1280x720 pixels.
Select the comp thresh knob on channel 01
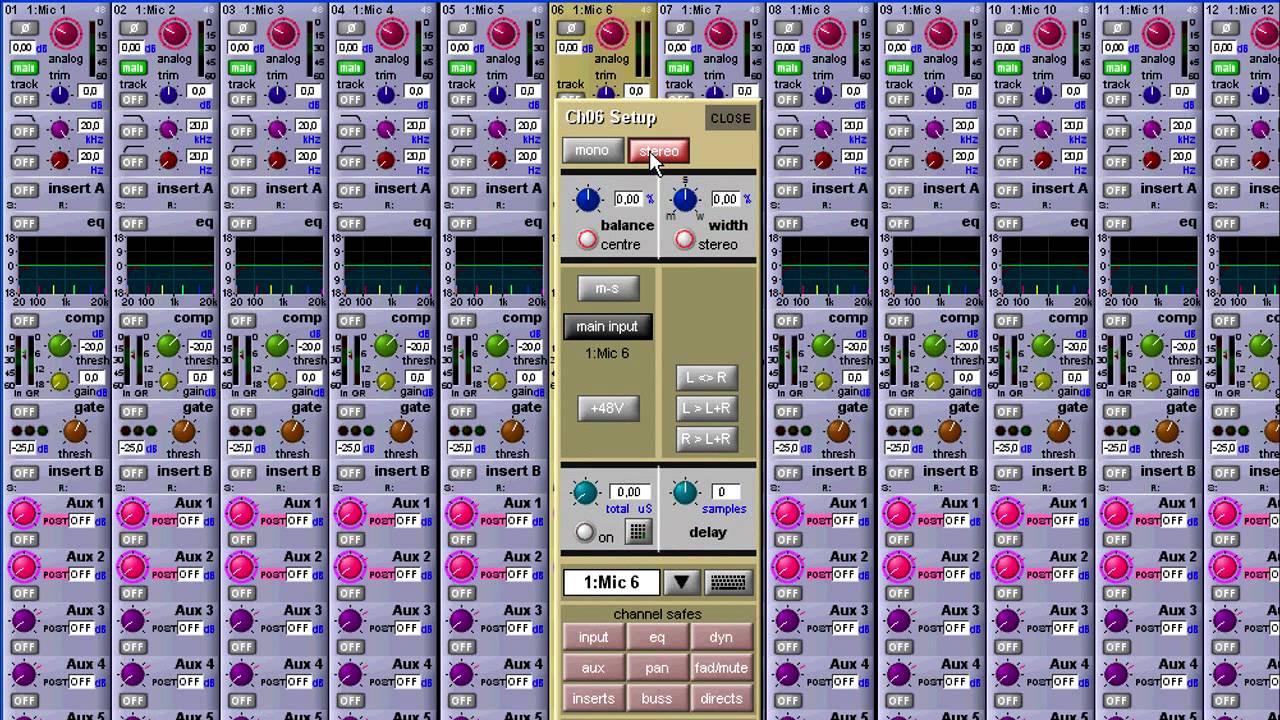[59, 346]
